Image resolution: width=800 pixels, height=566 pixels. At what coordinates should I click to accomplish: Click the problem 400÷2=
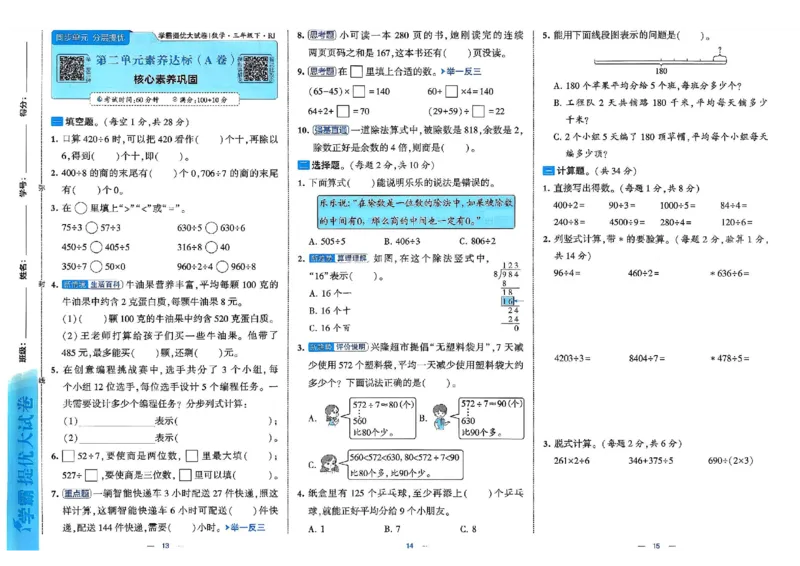pyautogui.click(x=569, y=205)
